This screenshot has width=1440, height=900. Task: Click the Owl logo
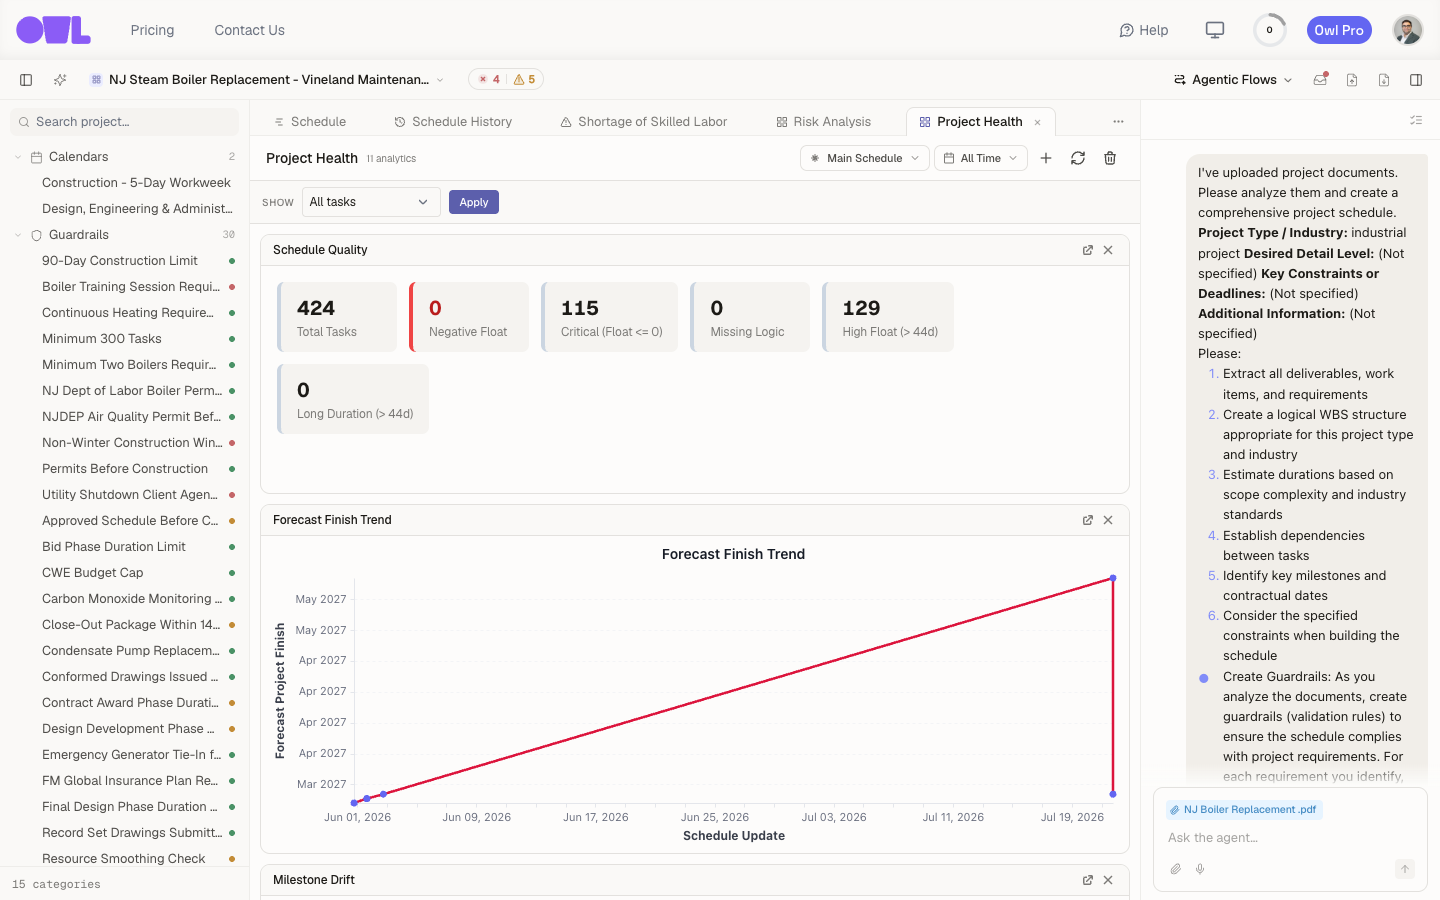point(53,30)
